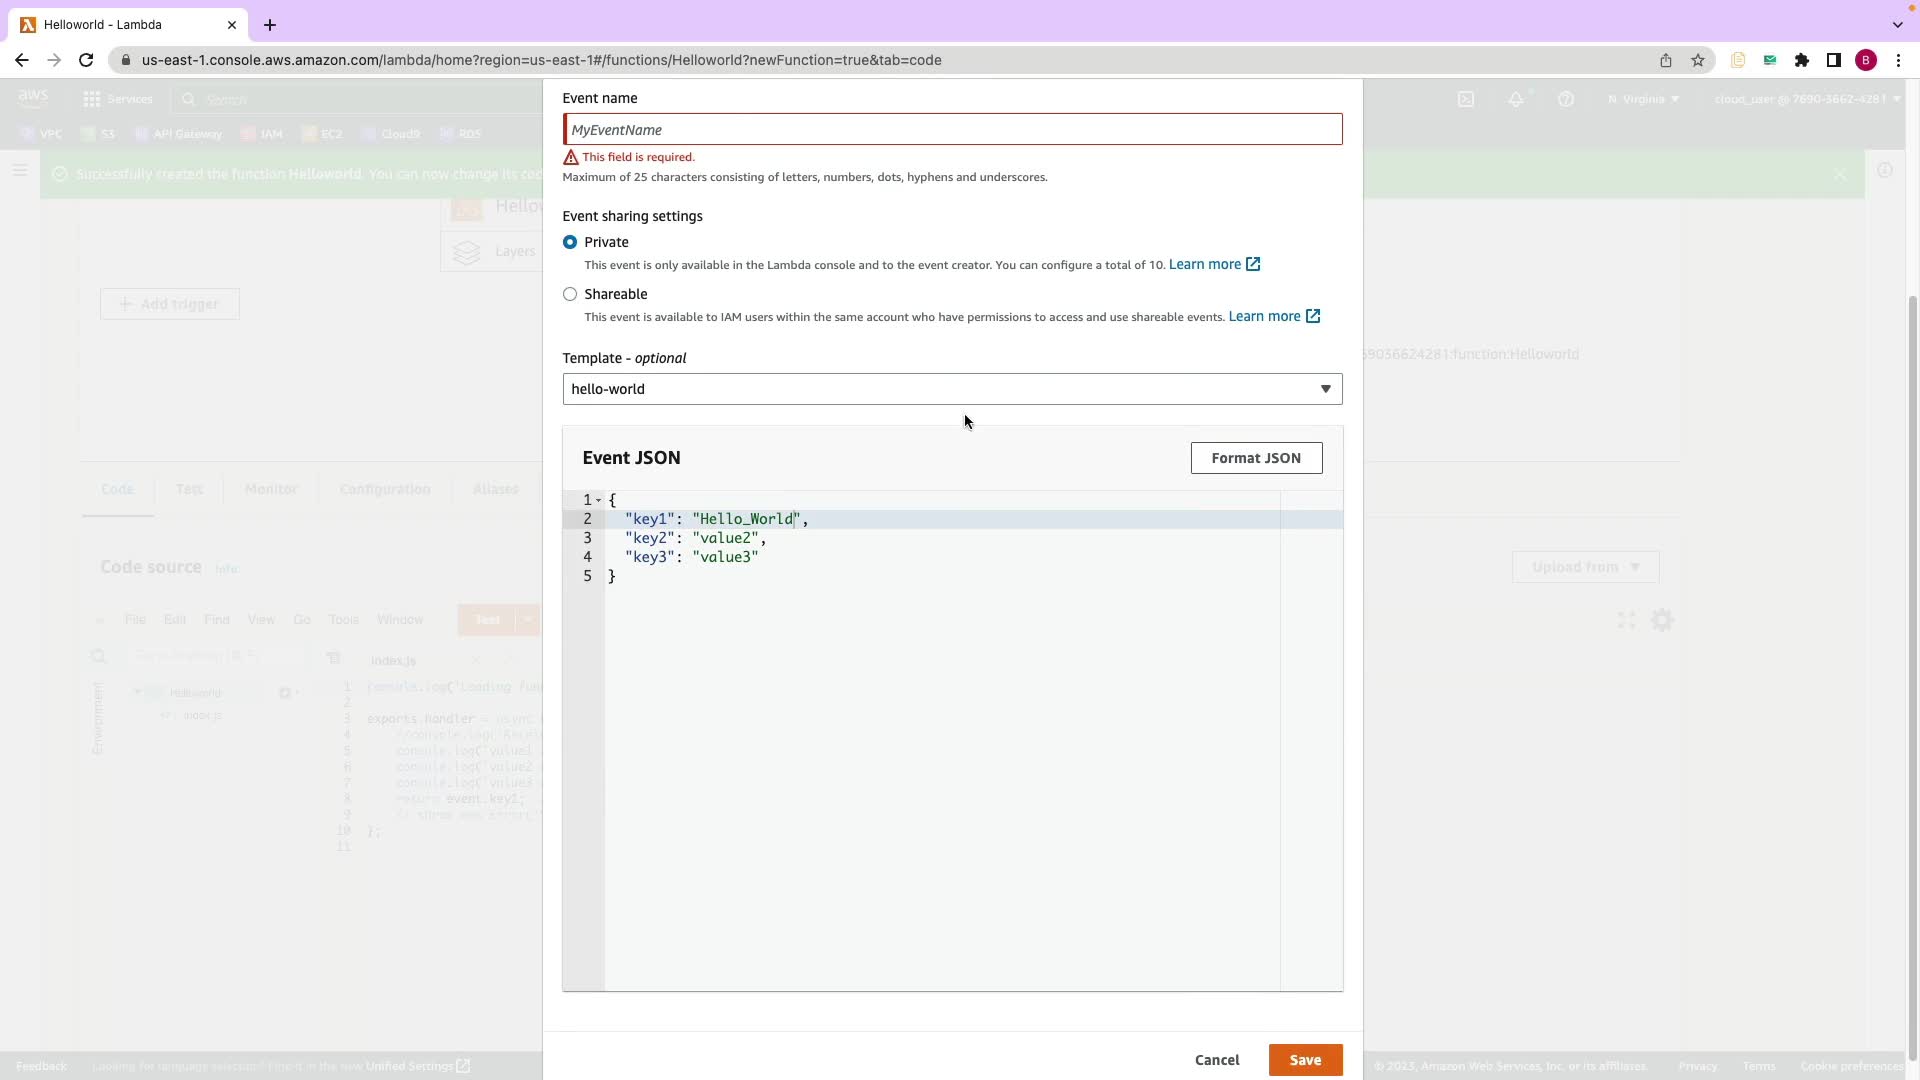
Task: Expand the tab search chevron in Chrome
Action: coord(1897,25)
